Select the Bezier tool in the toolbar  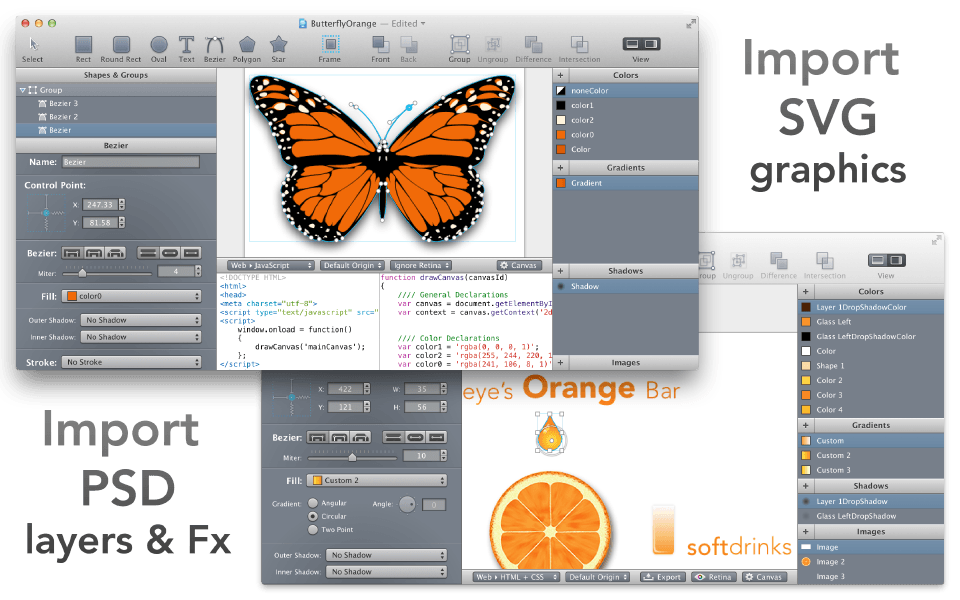click(214, 45)
